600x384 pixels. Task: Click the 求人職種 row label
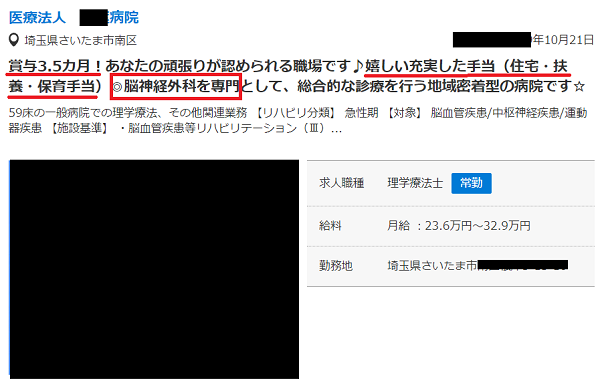click(341, 183)
